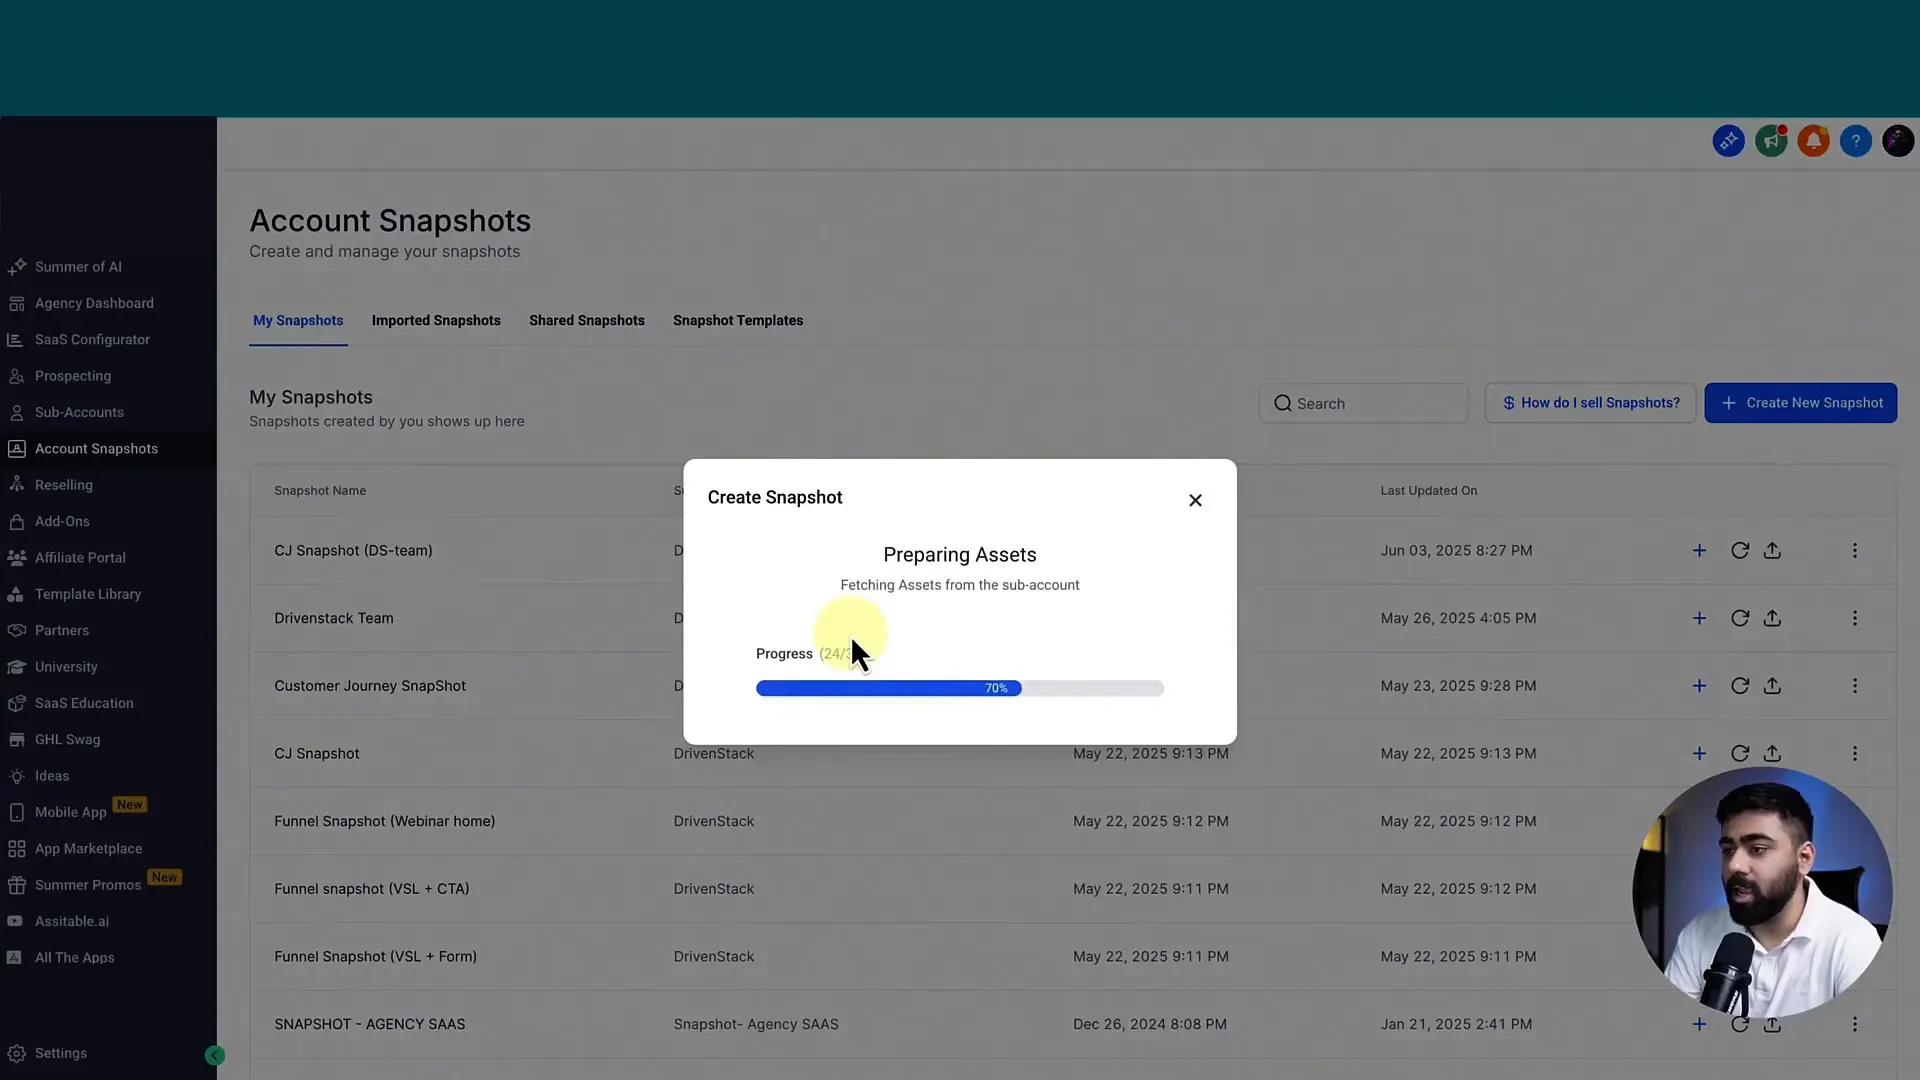Screen dimensions: 1920x1080
Task: Refresh the Customer Journey SnapShot
Action: pos(1740,686)
